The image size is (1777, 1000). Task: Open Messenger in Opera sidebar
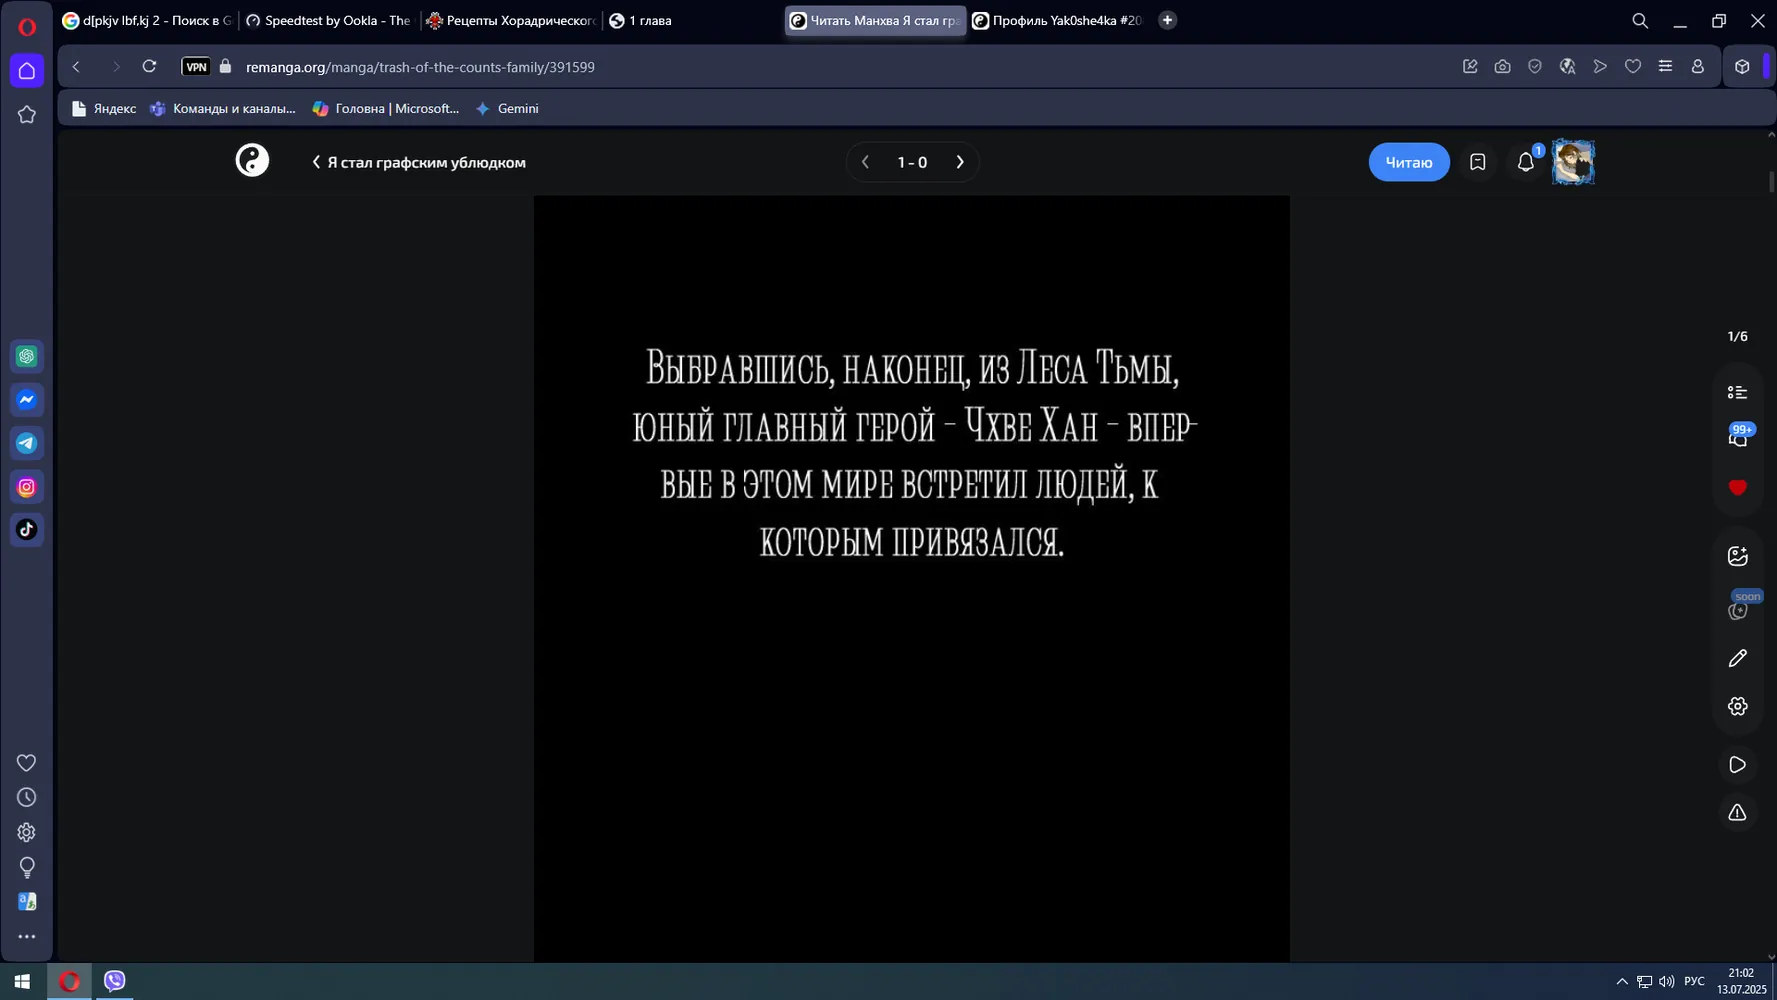[27, 400]
